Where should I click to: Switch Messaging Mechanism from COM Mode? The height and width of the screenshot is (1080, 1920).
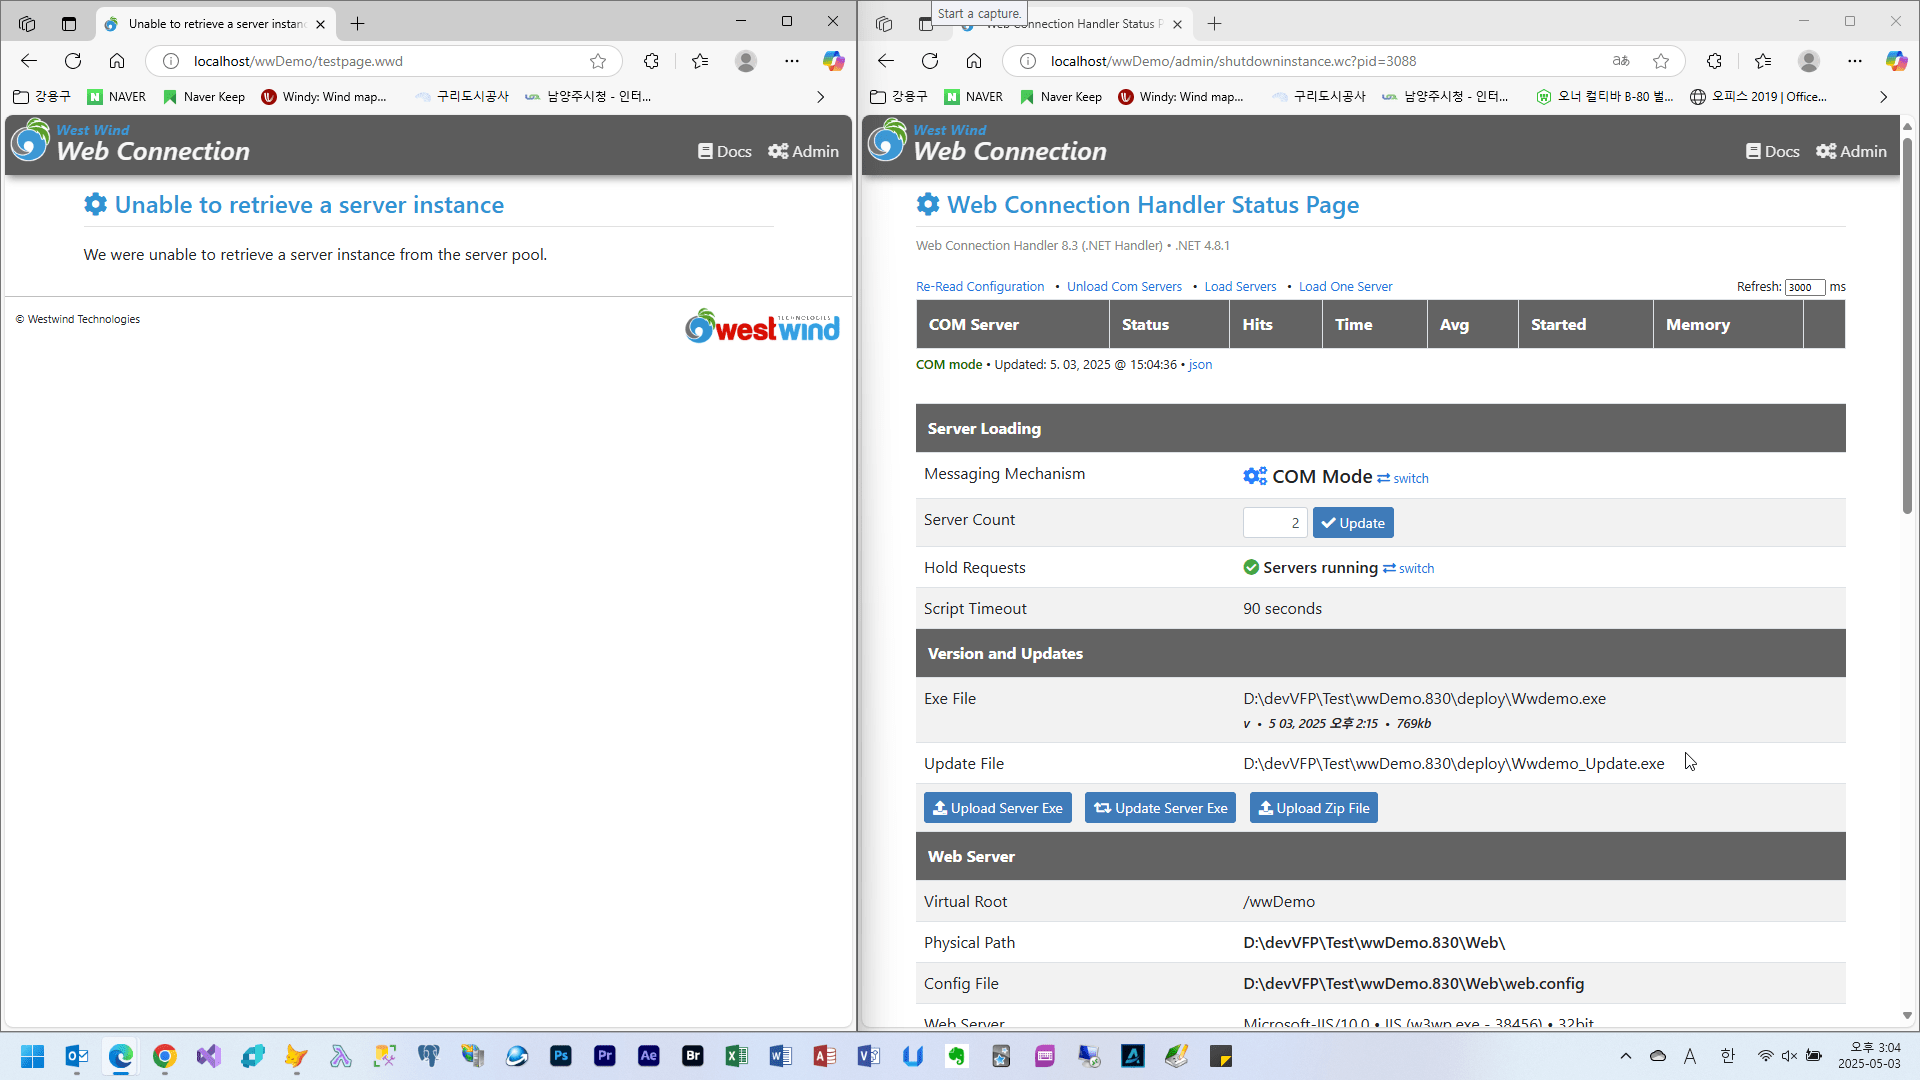pos(1403,479)
